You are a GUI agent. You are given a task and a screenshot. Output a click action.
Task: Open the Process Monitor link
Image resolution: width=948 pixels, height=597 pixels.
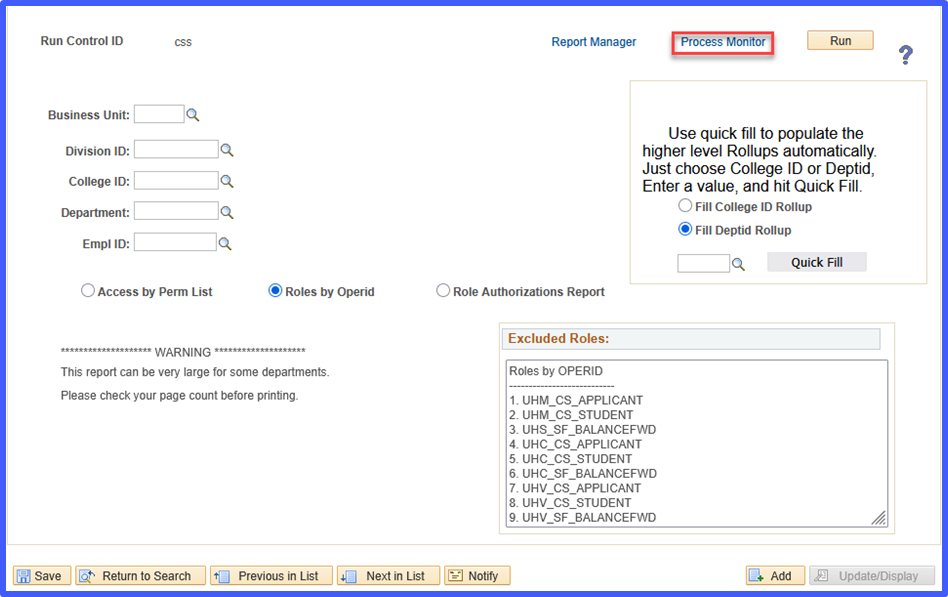(x=722, y=42)
